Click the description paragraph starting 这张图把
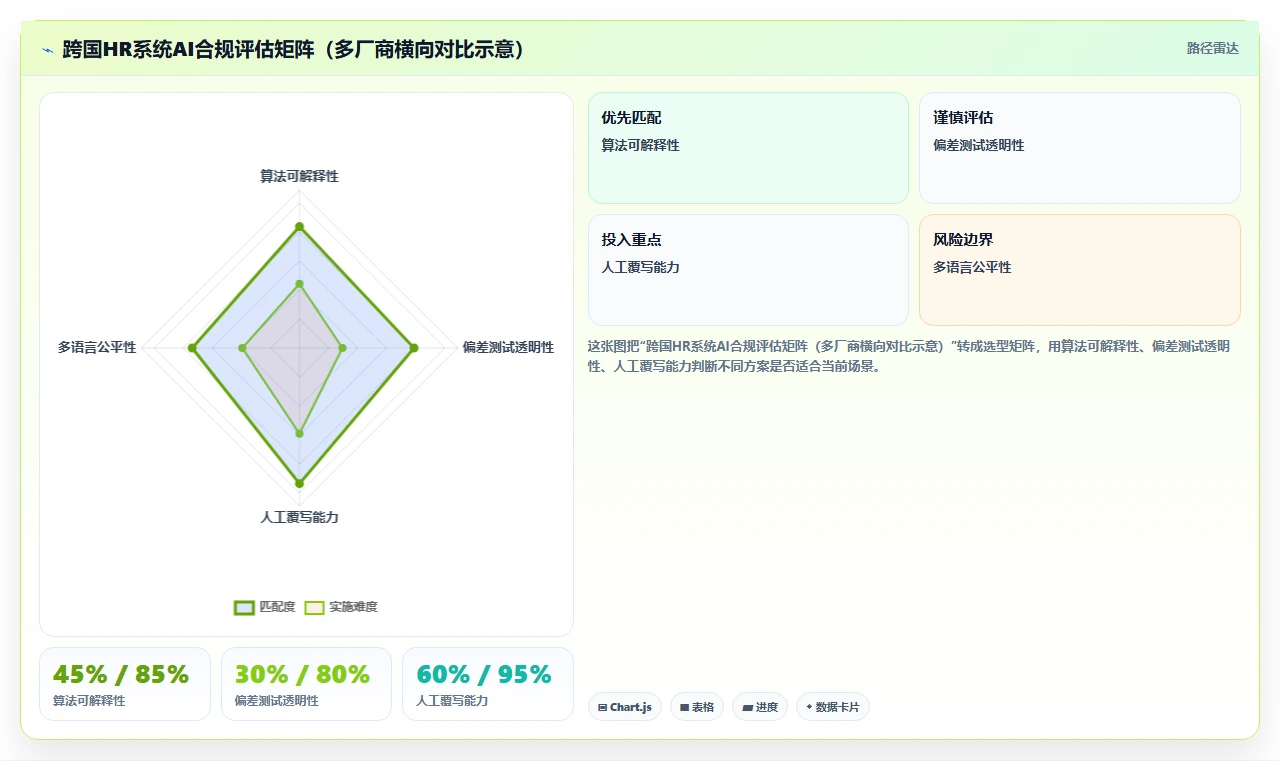This screenshot has height=761, width=1280. [909, 356]
